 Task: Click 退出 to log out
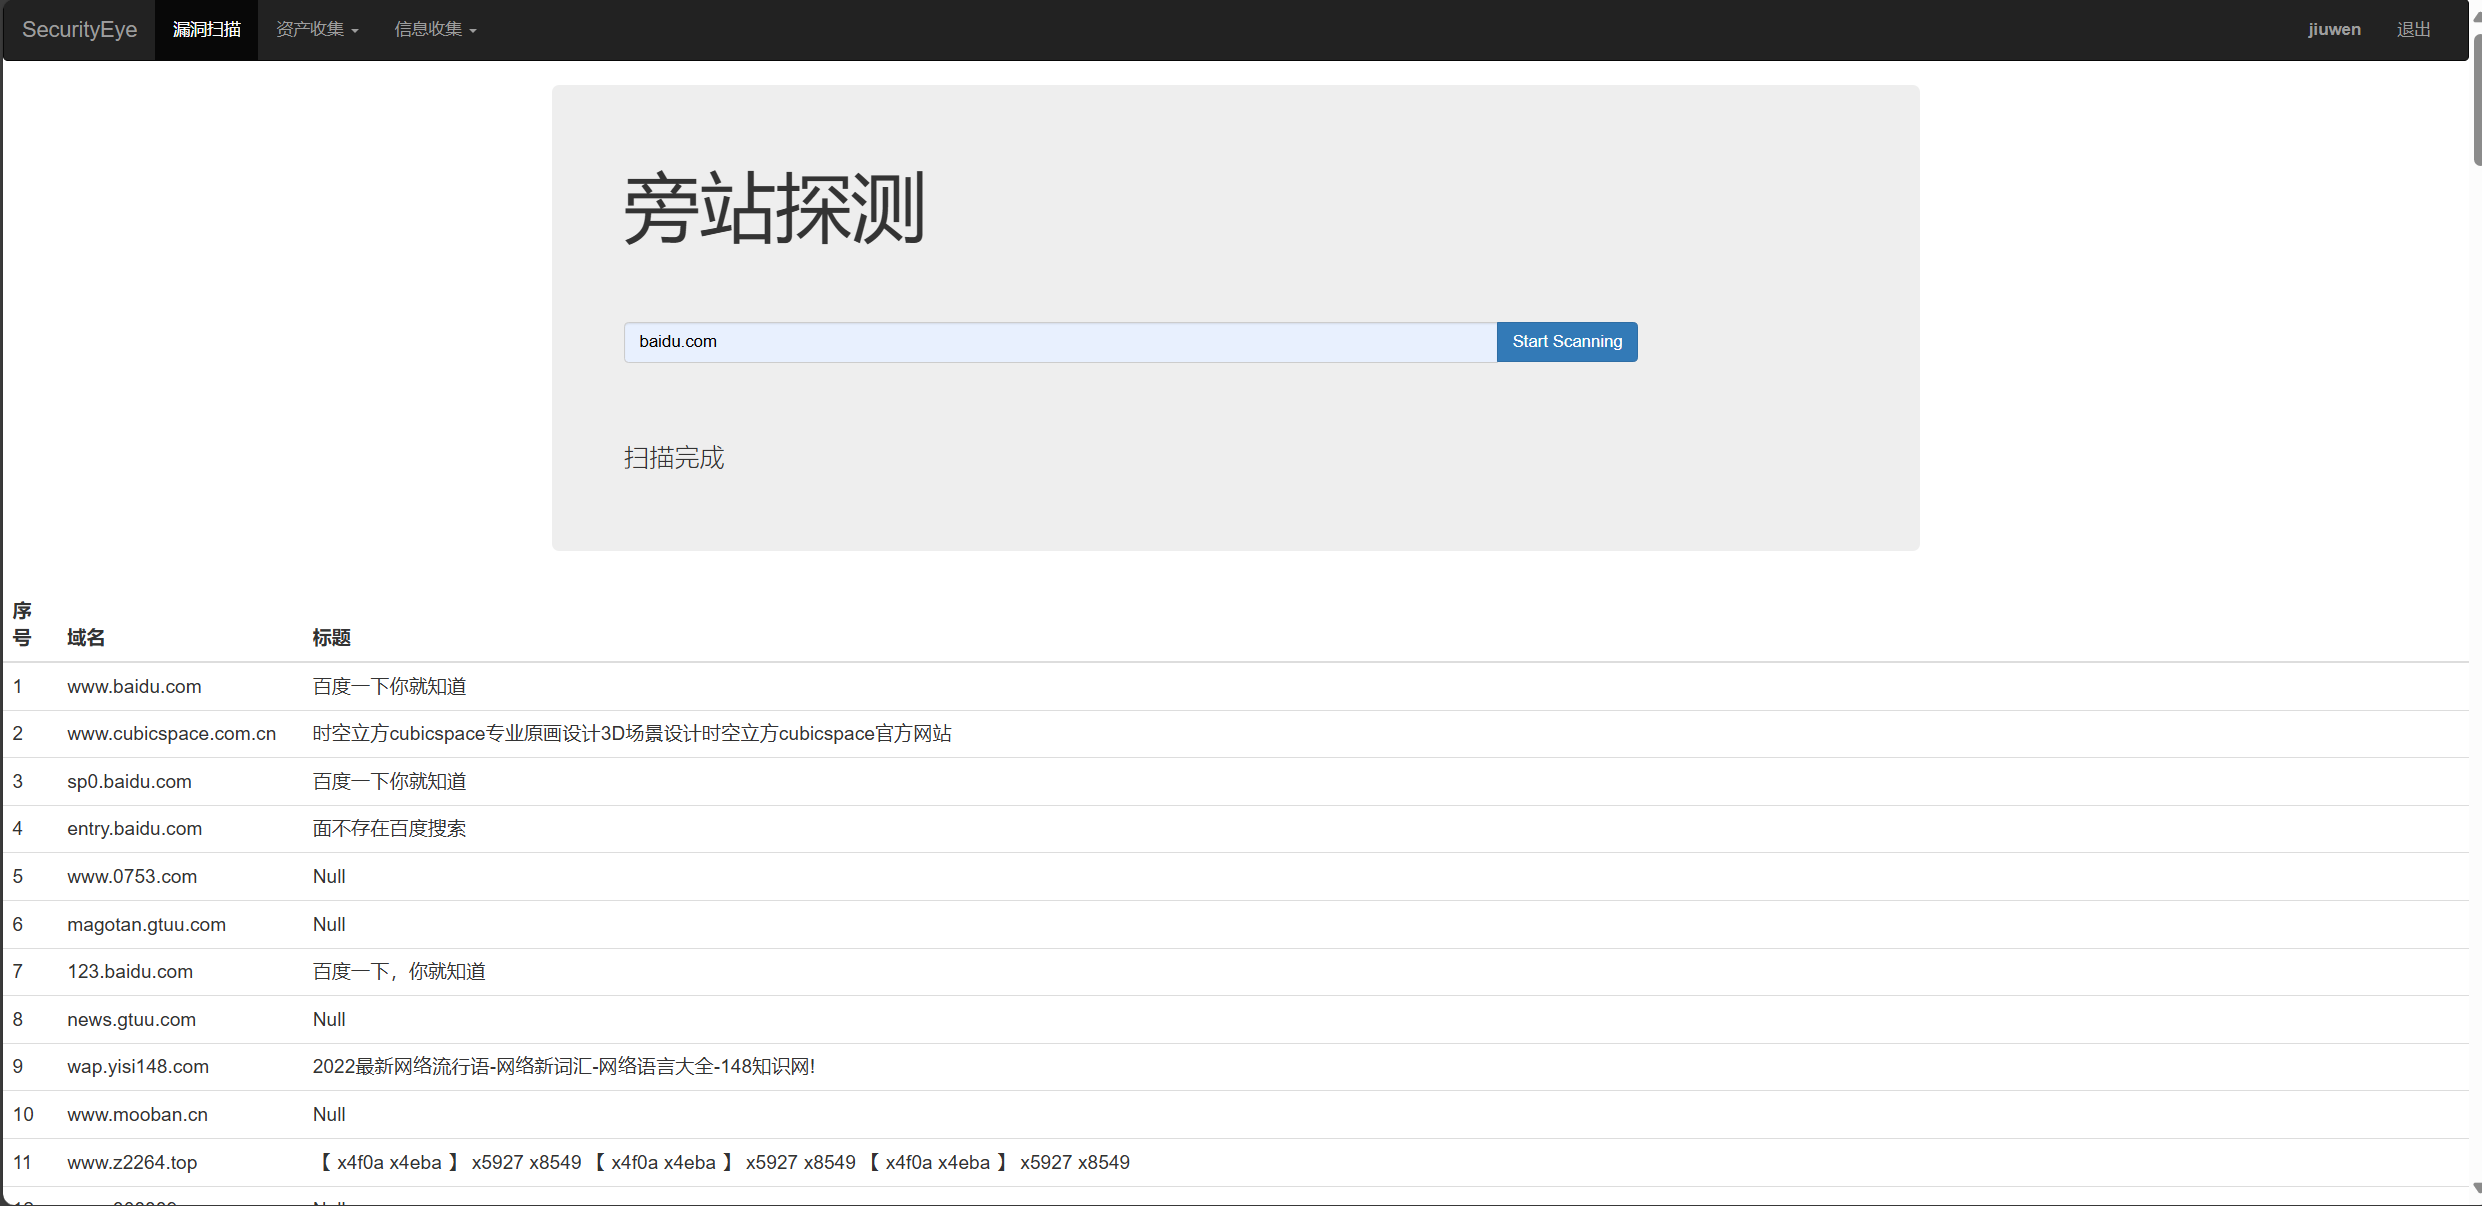2413,30
